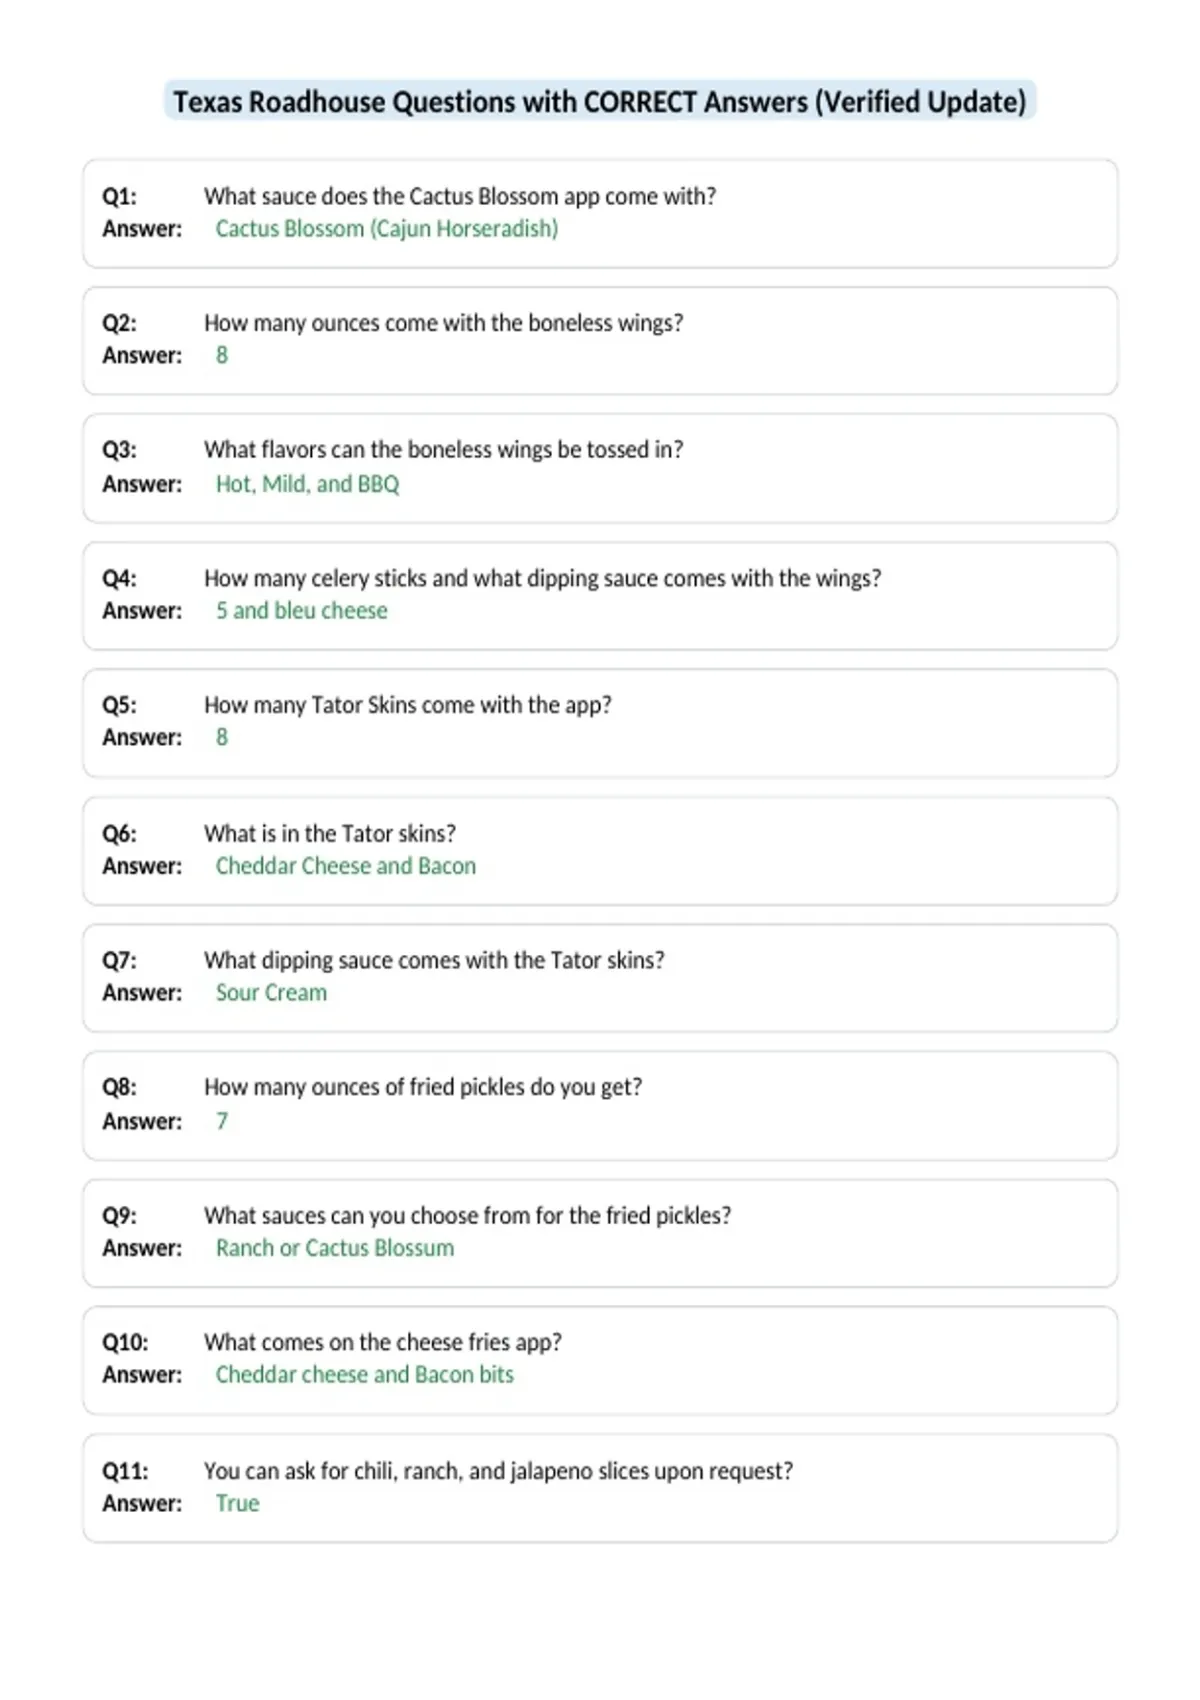Click the Q8 answer '7'

(222, 1121)
